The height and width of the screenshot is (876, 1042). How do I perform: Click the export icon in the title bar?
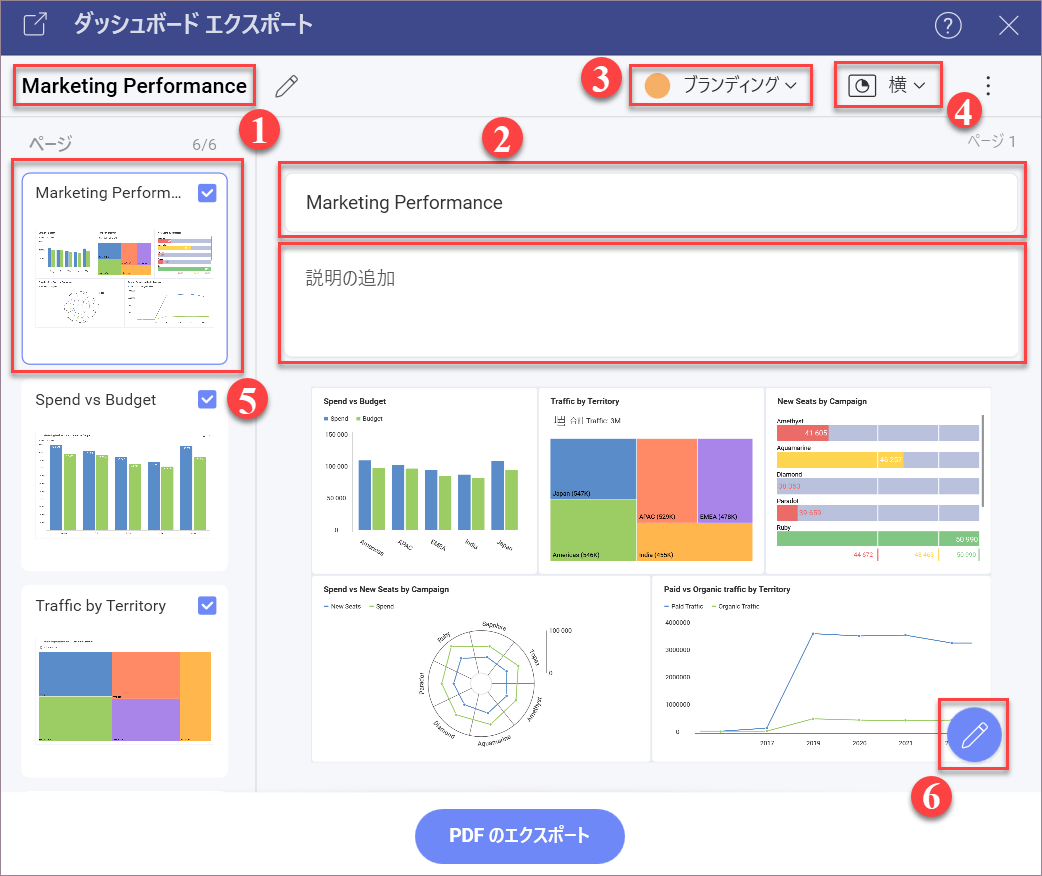(35, 25)
